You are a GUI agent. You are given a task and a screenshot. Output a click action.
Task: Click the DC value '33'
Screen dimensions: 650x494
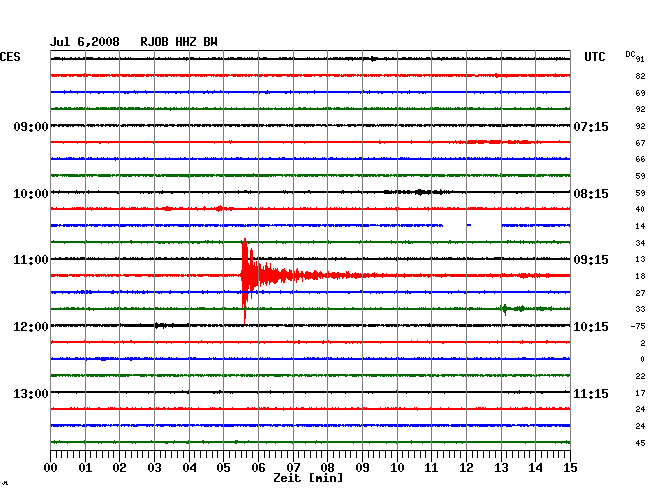click(x=640, y=309)
